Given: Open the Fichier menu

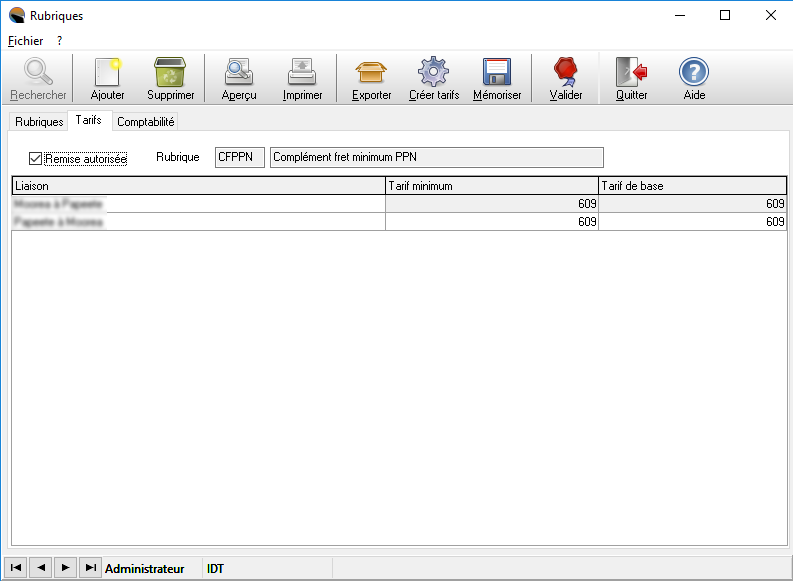Looking at the screenshot, I should [25, 41].
